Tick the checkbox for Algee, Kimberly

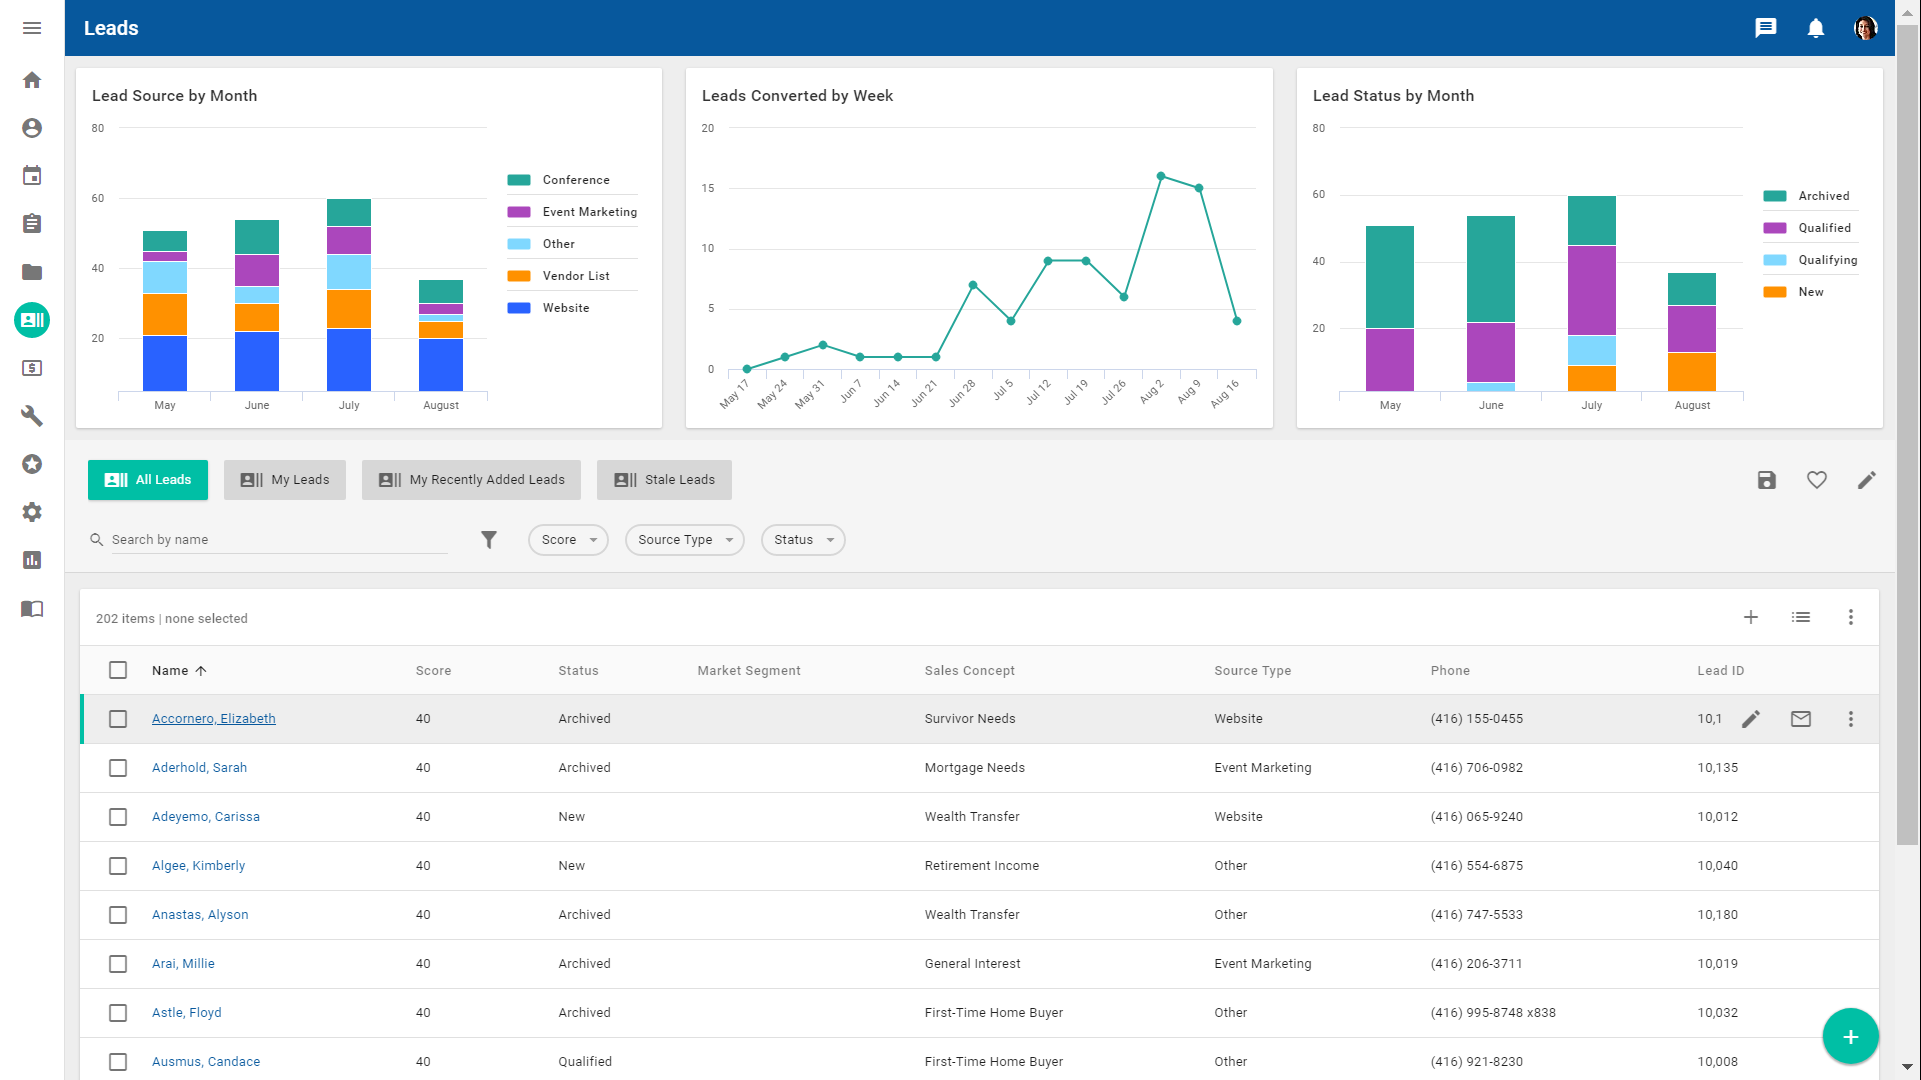tap(118, 866)
